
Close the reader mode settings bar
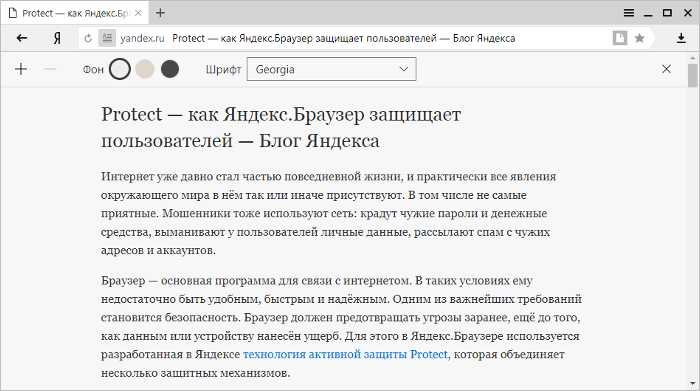[x=666, y=69]
